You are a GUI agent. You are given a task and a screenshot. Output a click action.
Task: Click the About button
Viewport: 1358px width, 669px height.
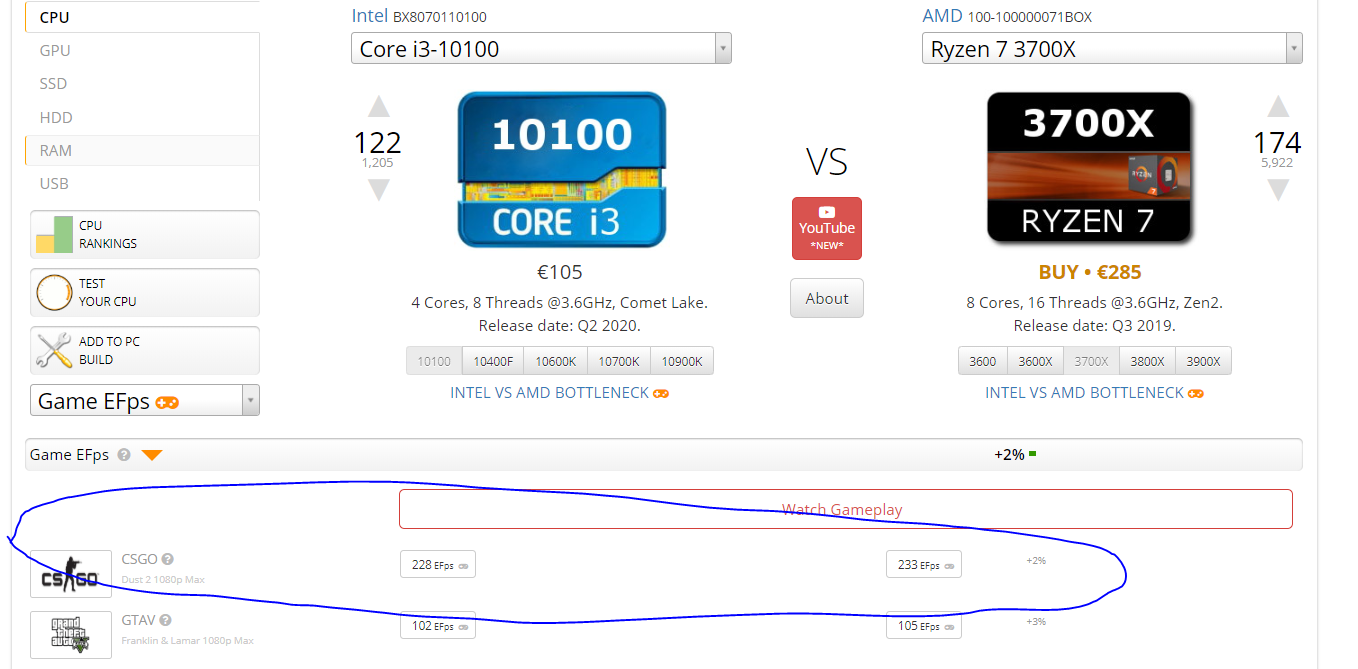pos(827,298)
